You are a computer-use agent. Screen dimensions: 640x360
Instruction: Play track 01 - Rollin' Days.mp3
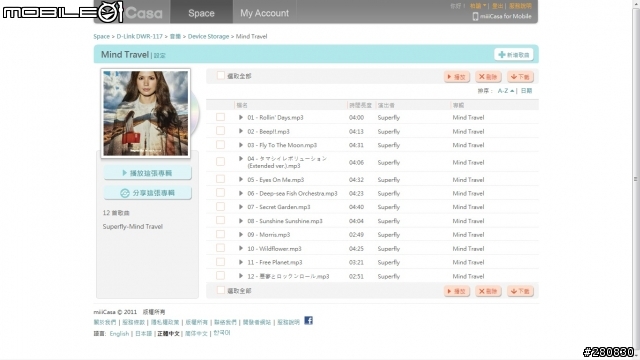241,118
